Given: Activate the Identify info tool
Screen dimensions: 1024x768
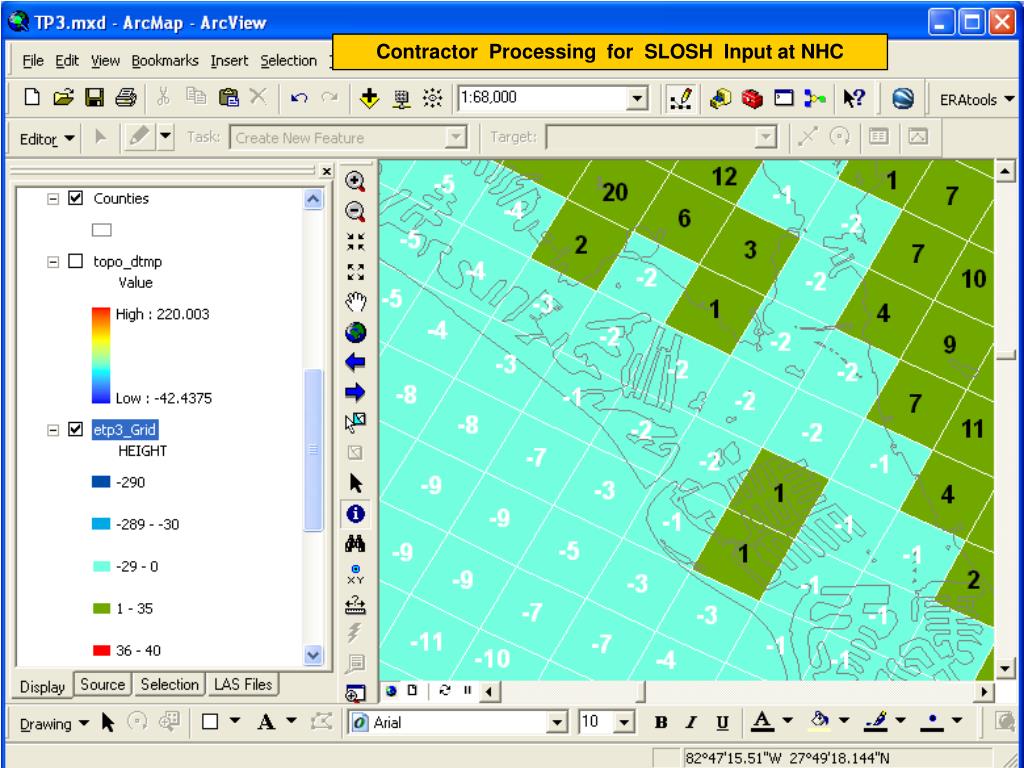Looking at the screenshot, I should 355,514.
